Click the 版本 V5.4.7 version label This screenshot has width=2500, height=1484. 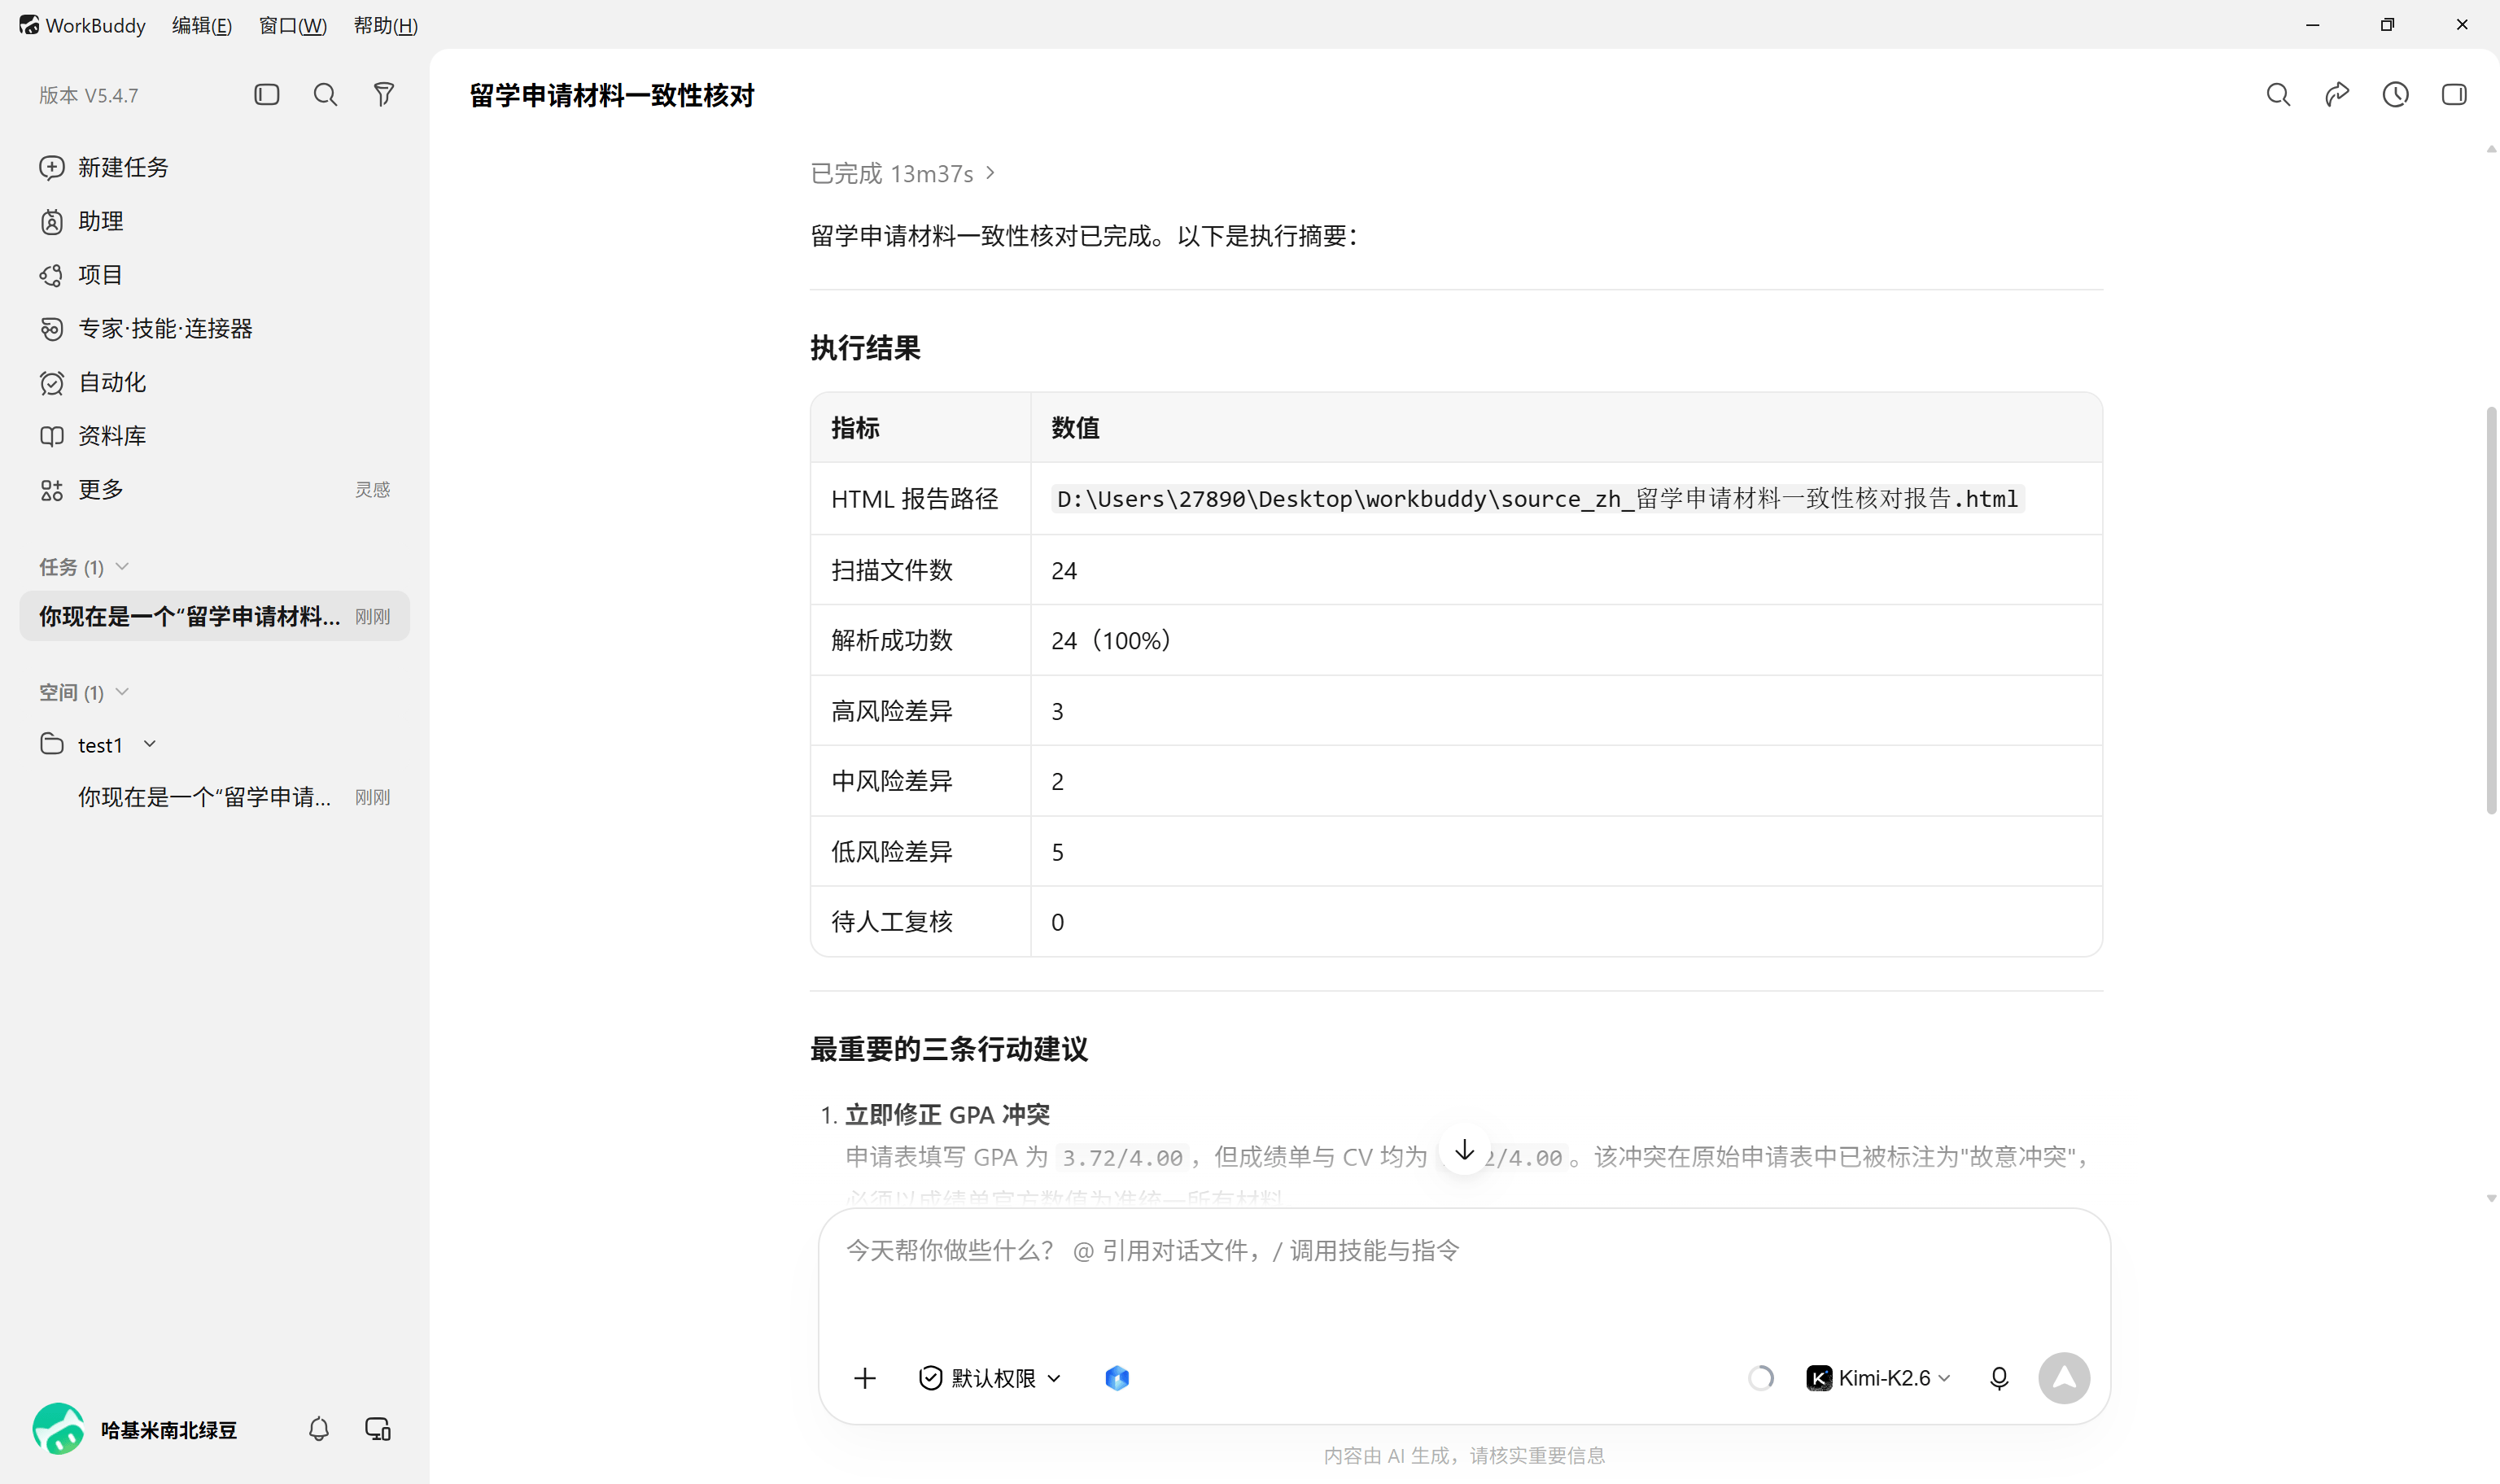click(x=89, y=95)
